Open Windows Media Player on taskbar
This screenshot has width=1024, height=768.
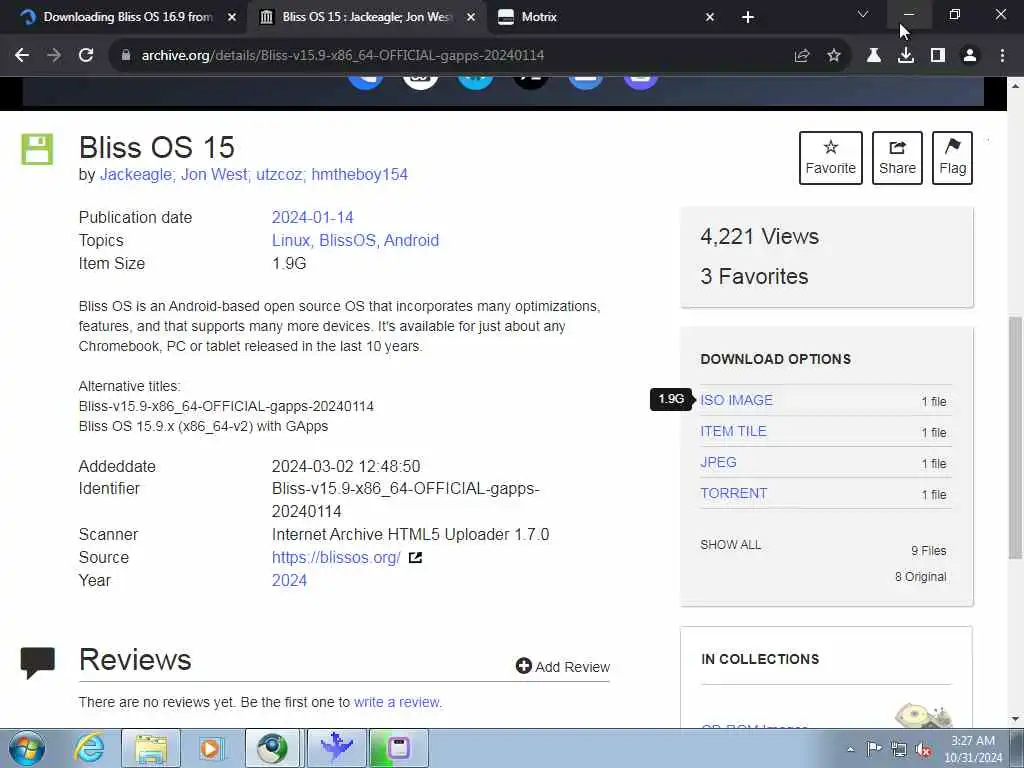pyautogui.click(x=210, y=748)
